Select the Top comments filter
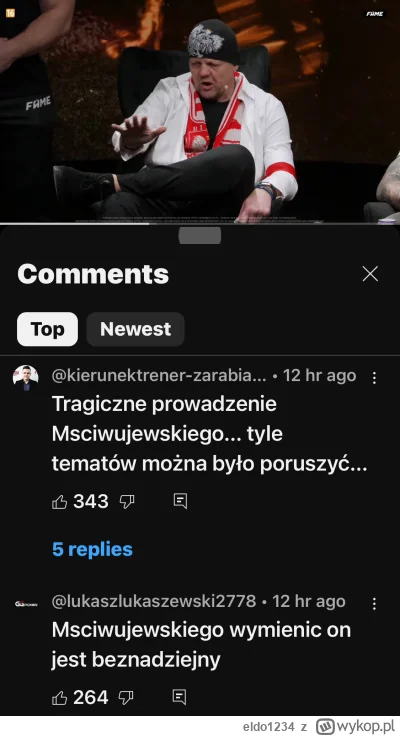 47,329
